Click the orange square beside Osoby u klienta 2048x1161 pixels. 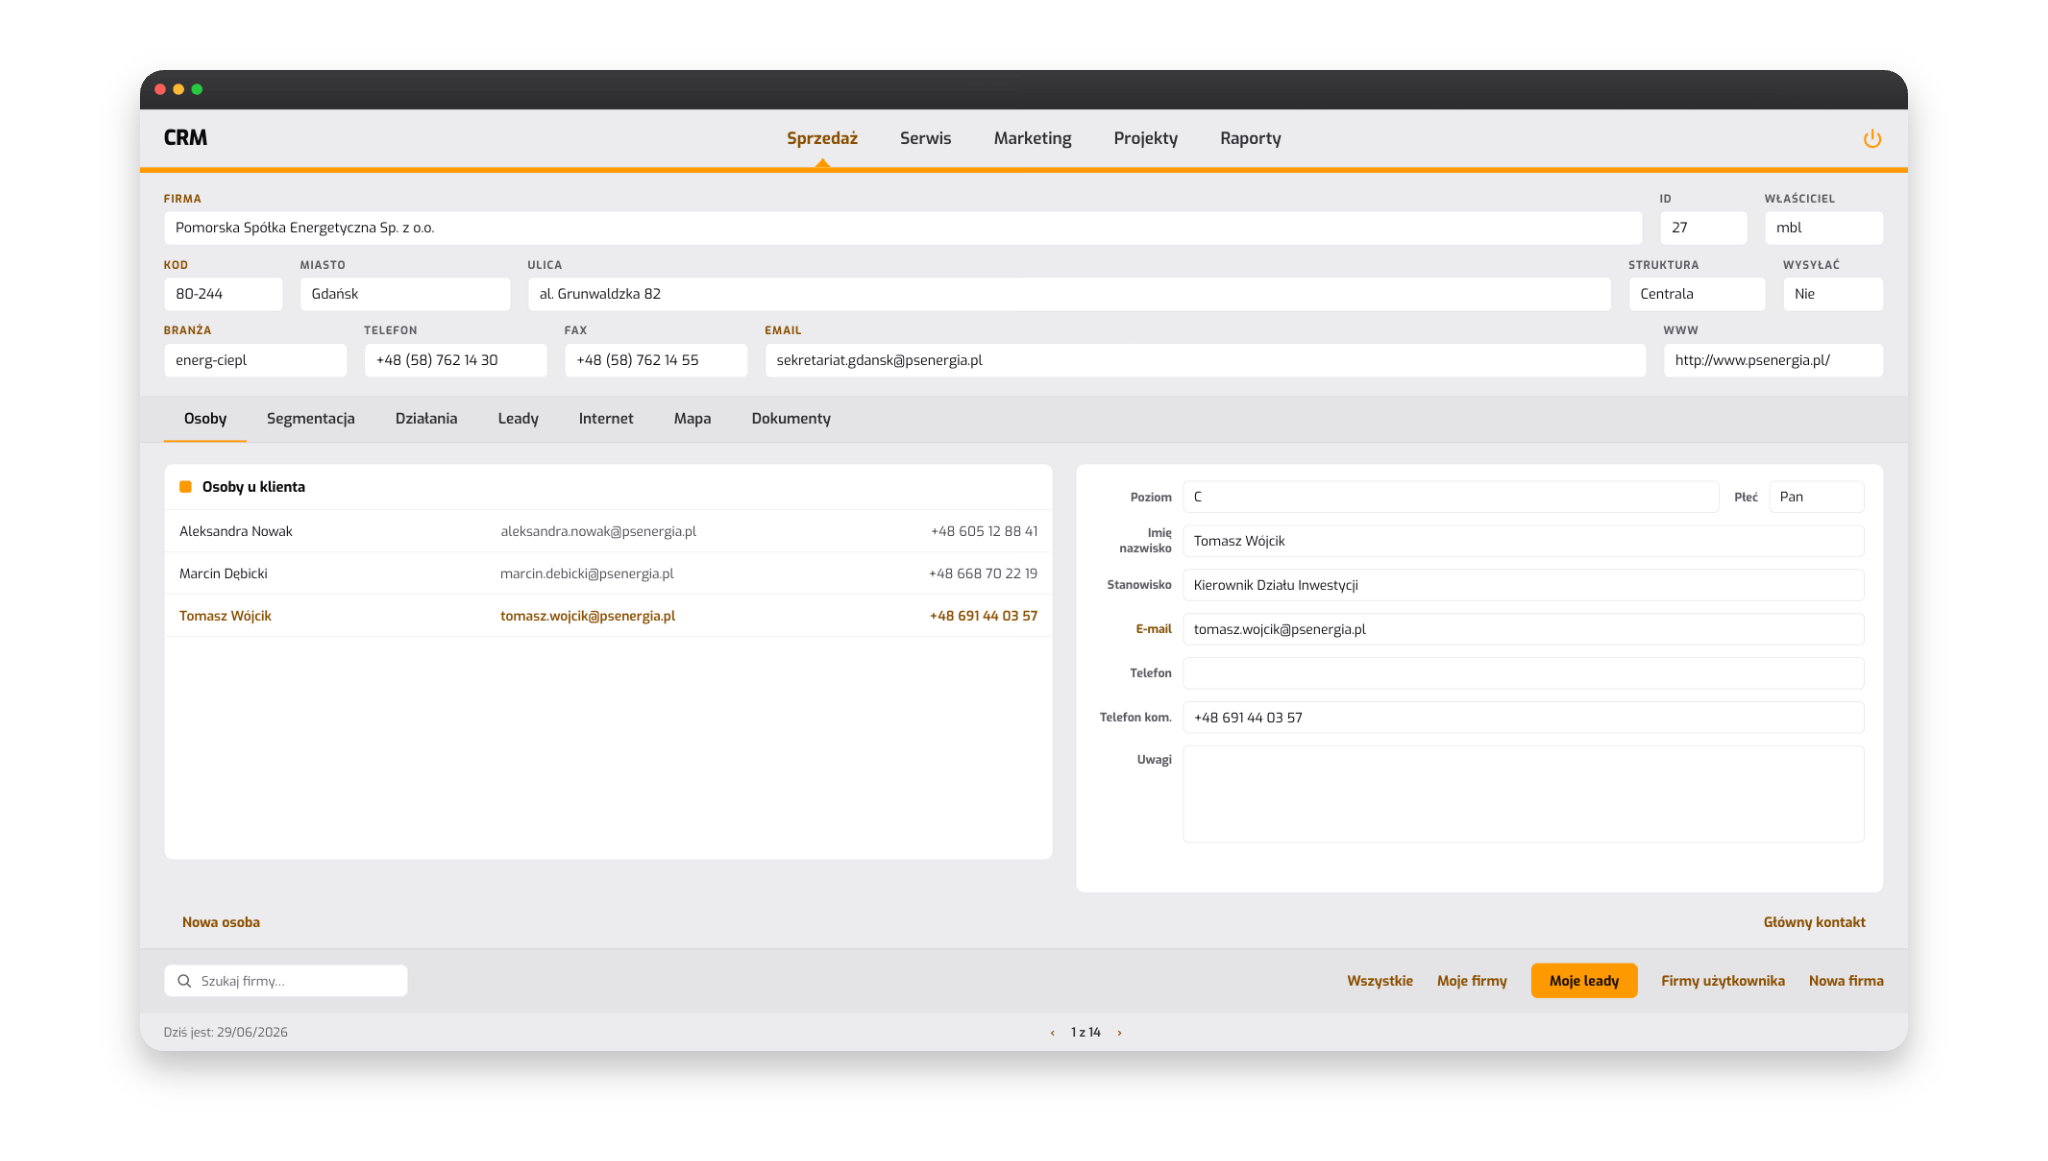point(185,487)
